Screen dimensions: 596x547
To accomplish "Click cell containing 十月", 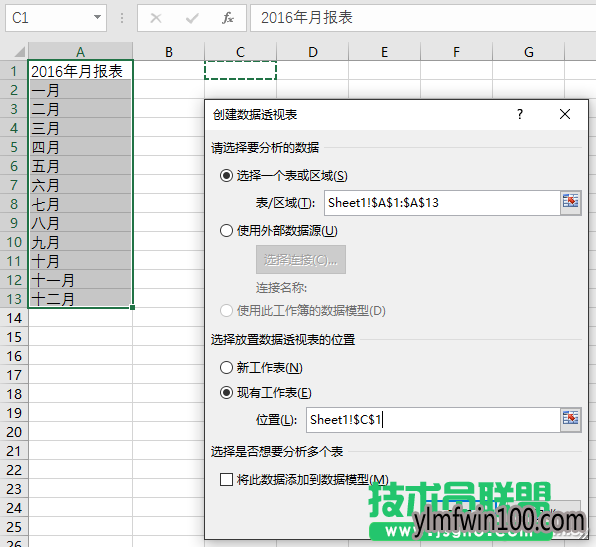I will [x=80, y=261].
